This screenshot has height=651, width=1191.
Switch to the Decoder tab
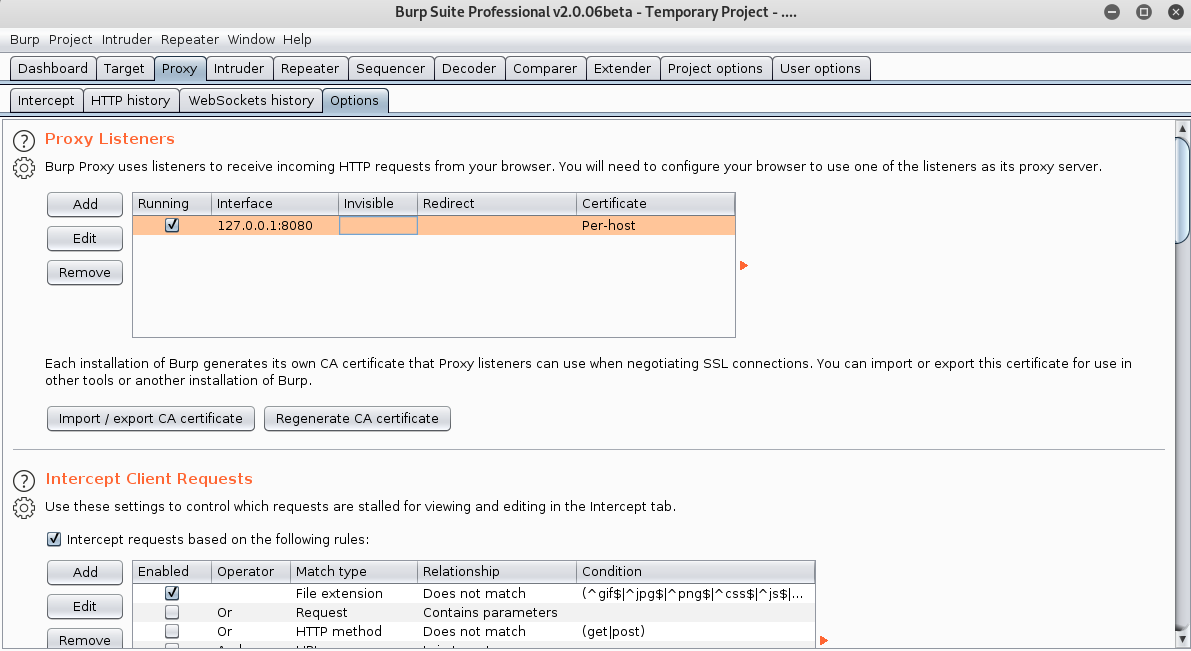[469, 68]
